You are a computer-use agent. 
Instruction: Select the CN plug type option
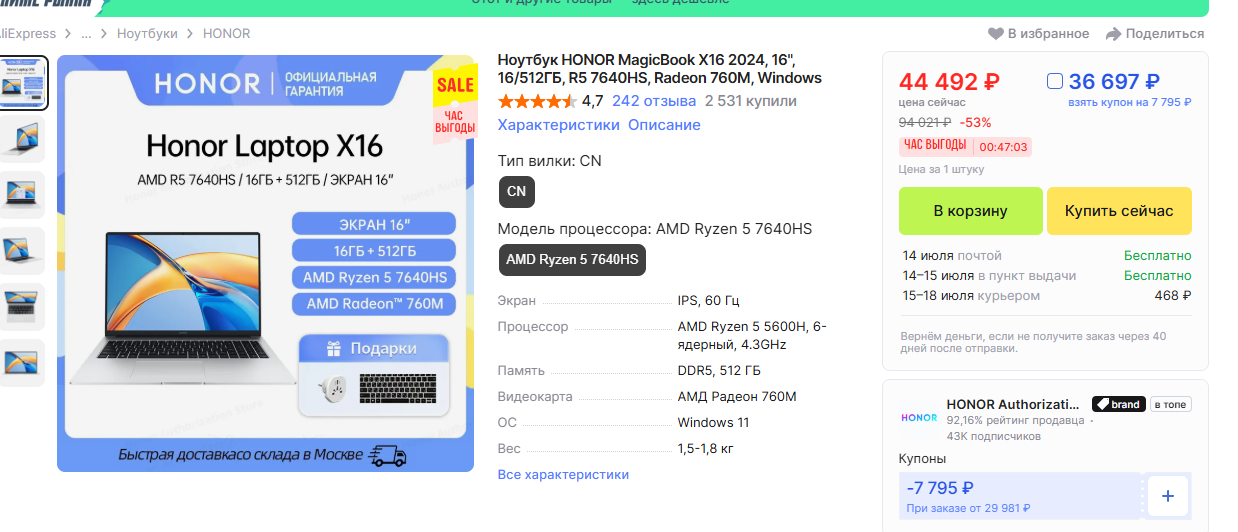[517, 192]
